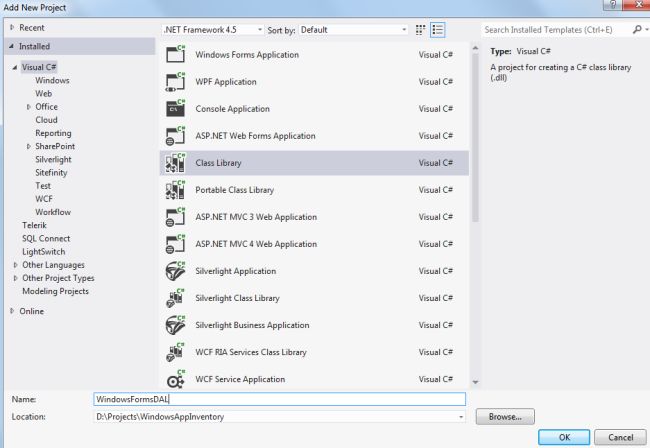This screenshot has width=650, height=448.
Task: Select the Cloud category
Action: pyautogui.click(x=46, y=120)
